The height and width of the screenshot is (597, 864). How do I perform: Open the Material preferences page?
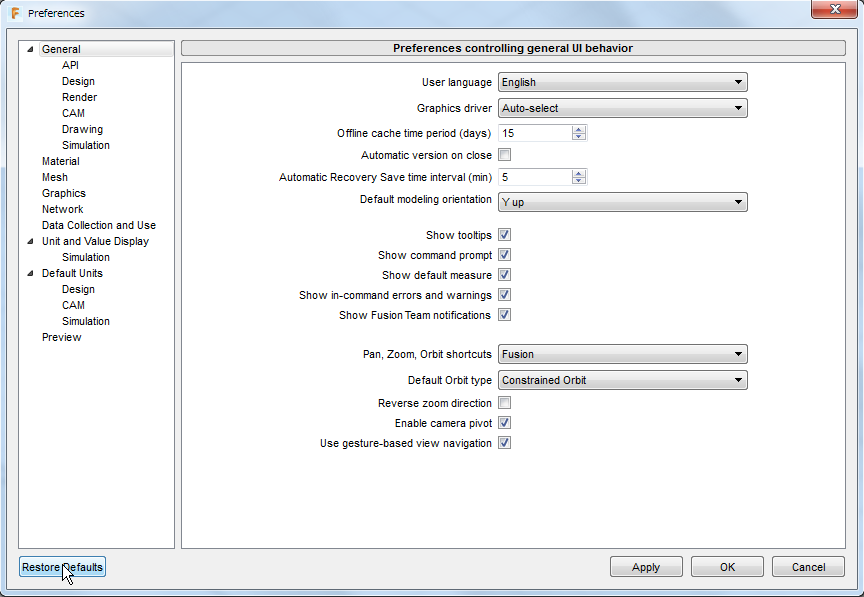click(60, 161)
